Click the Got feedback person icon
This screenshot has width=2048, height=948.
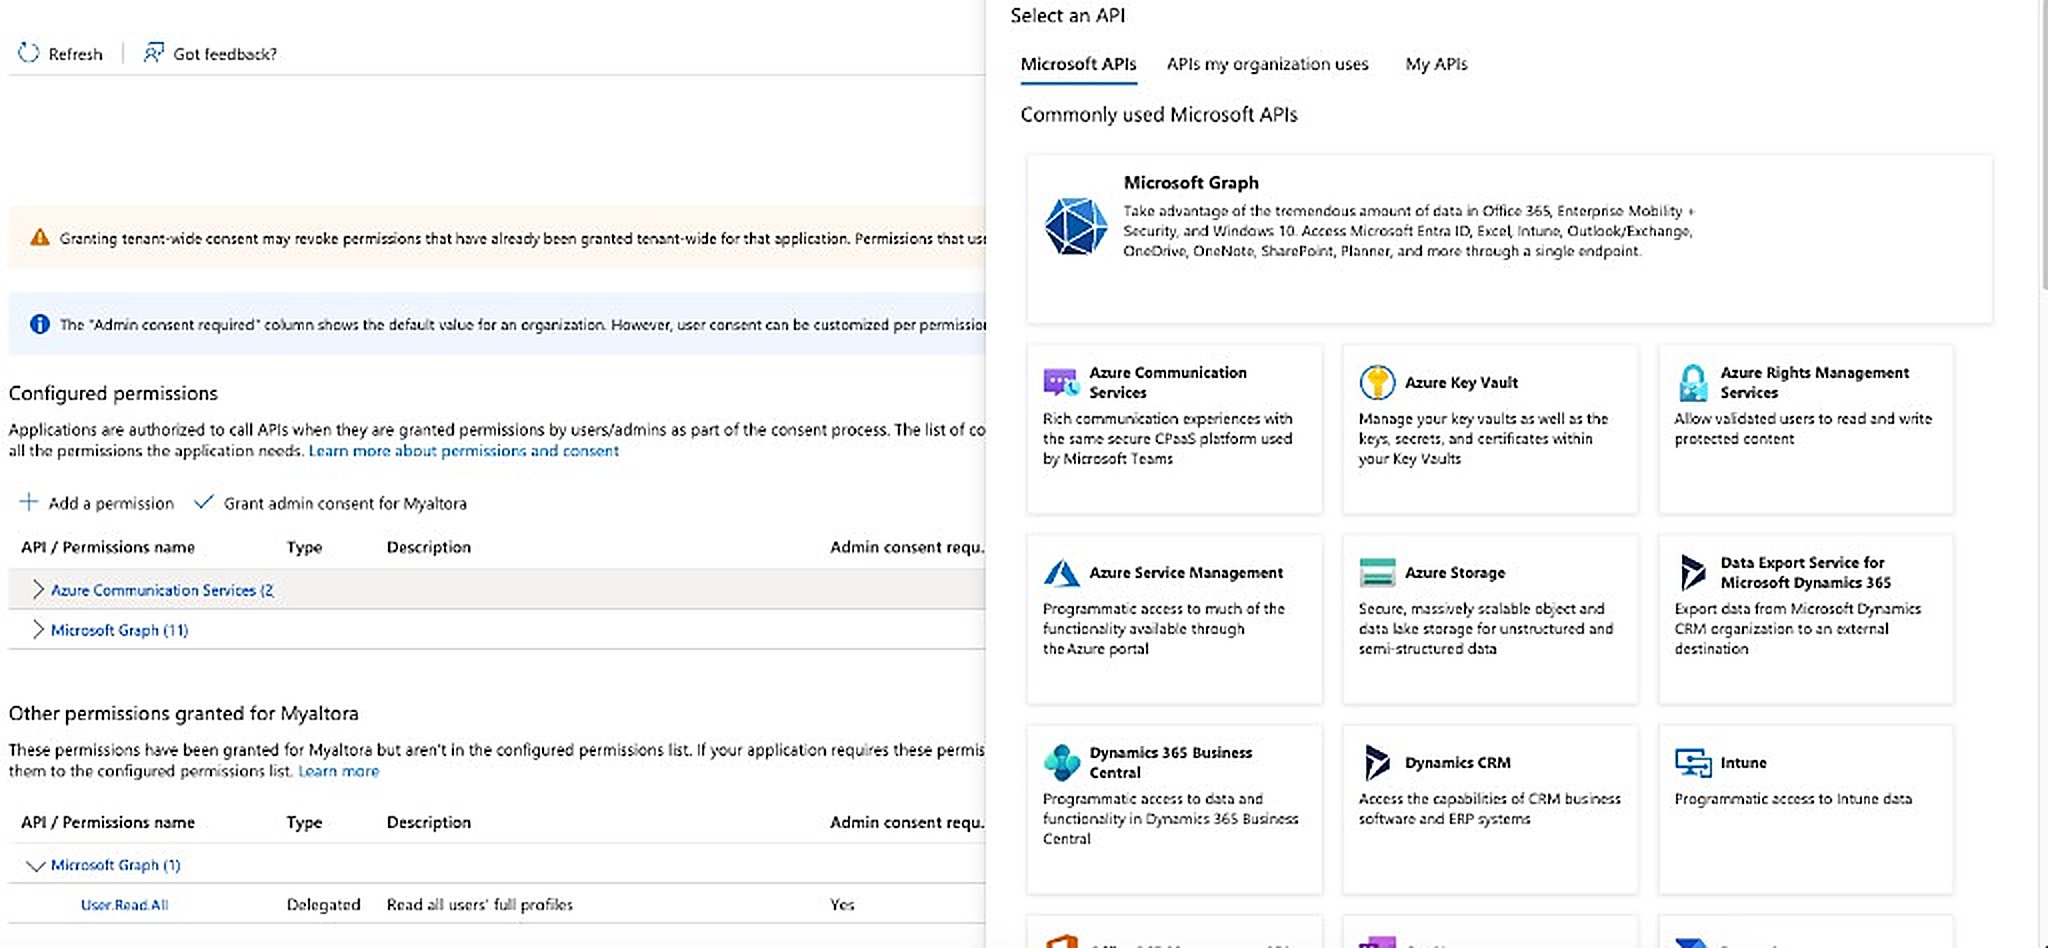point(153,53)
